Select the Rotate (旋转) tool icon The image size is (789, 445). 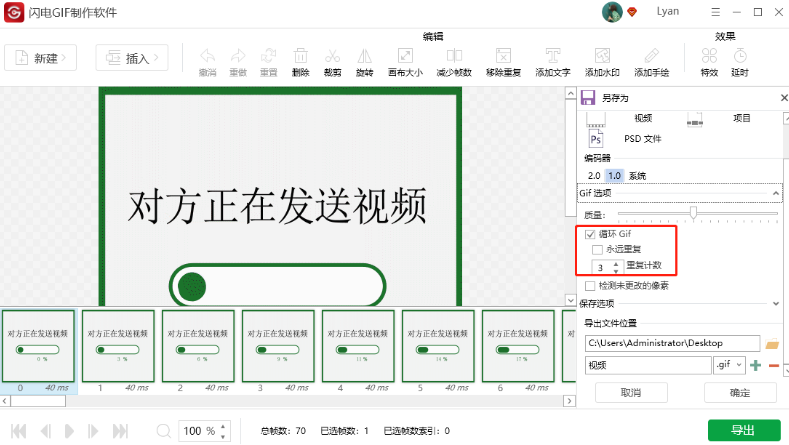click(364, 58)
